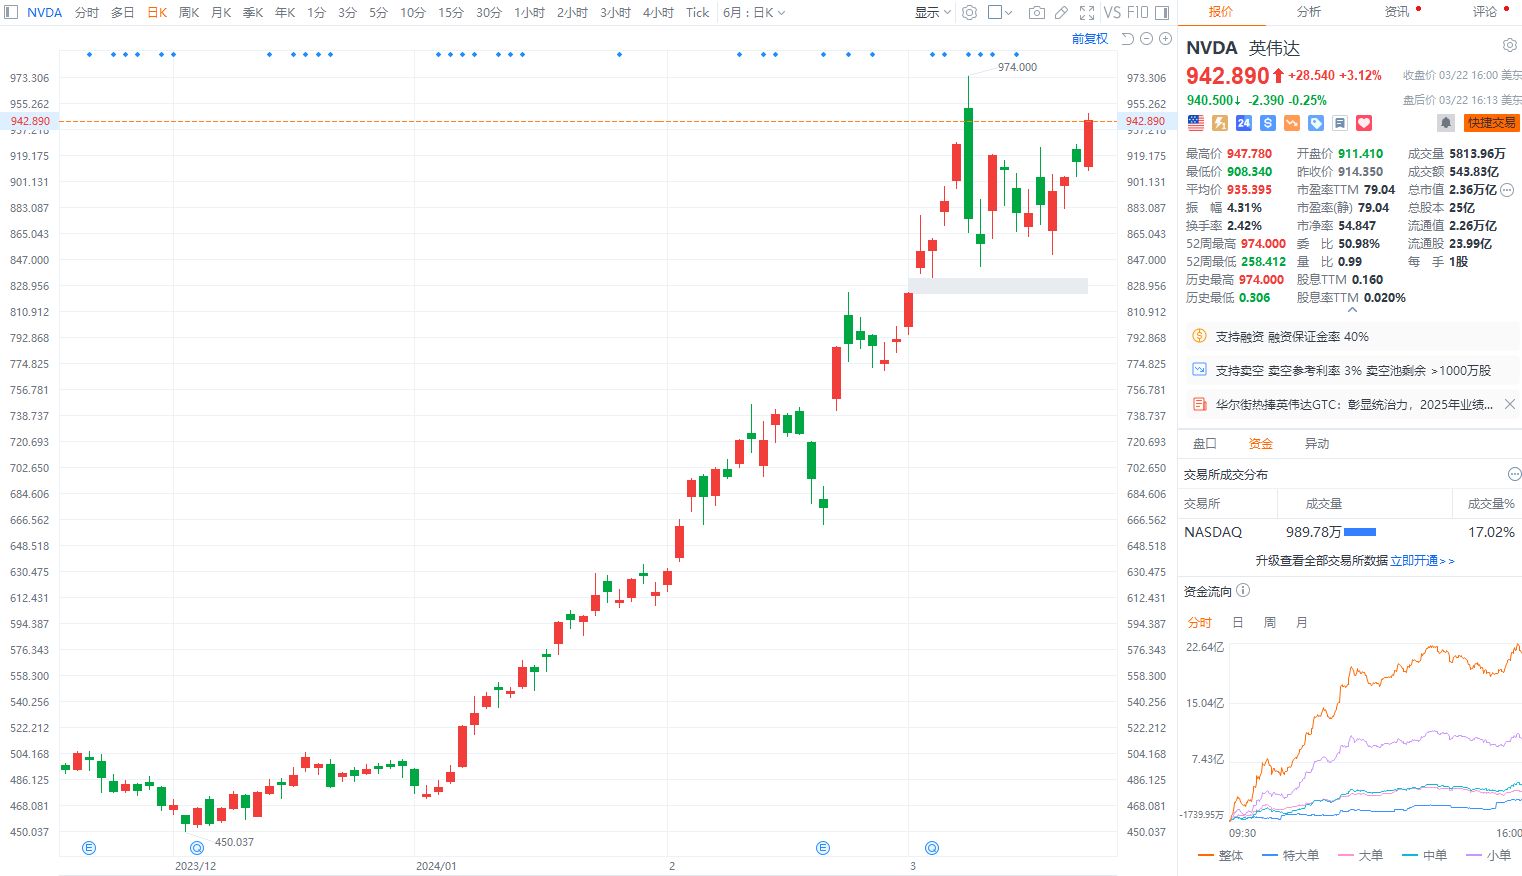Toggle the red heart favorite icon

1364,123
